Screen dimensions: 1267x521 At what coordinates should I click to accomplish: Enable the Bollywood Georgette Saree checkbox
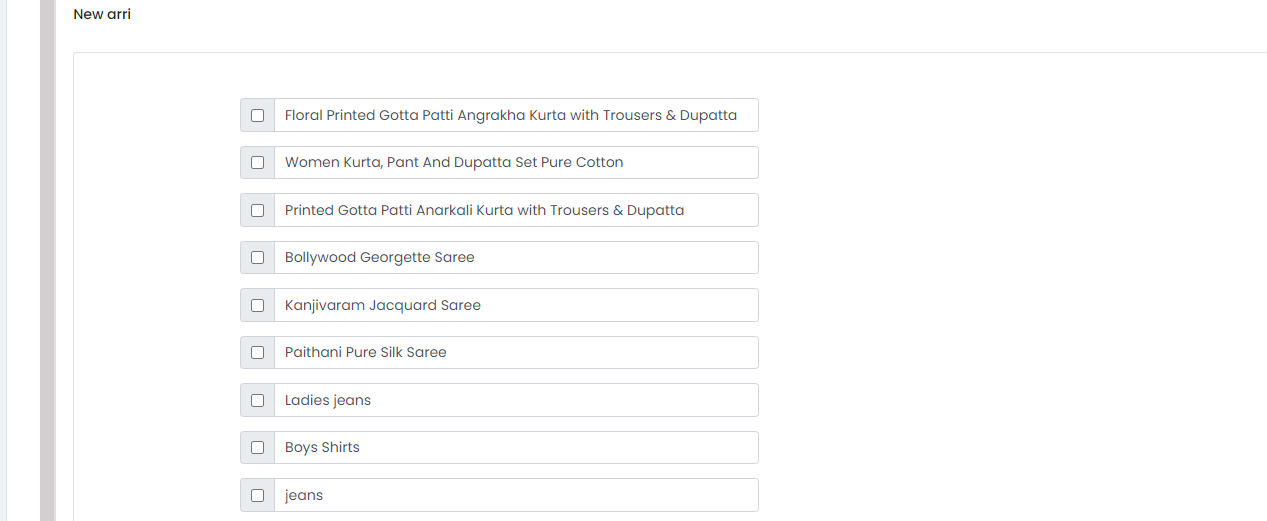(x=257, y=257)
